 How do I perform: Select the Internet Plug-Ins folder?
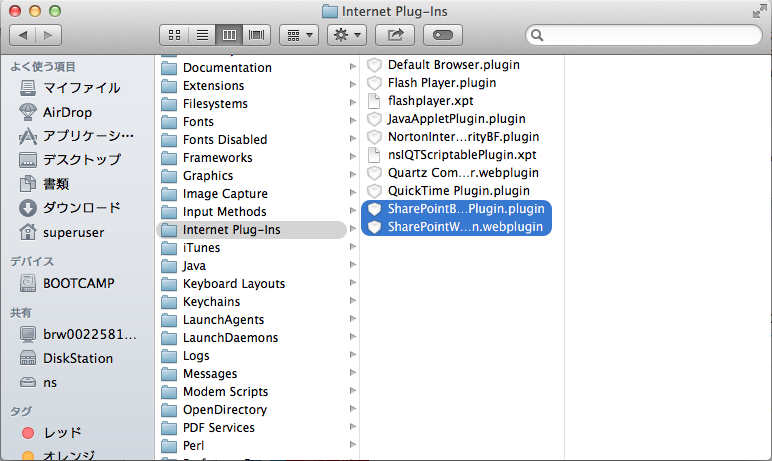pos(252,230)
